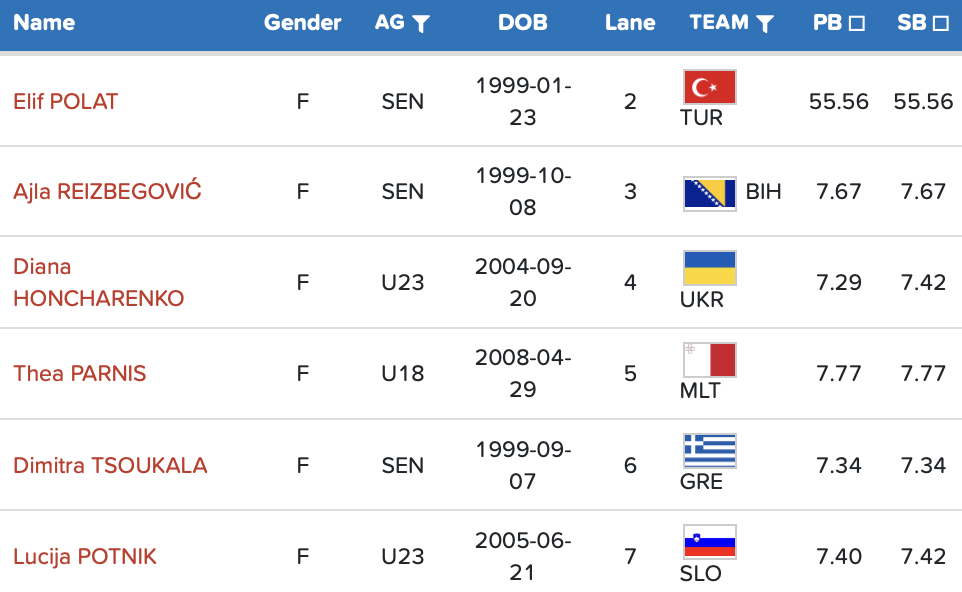Click the Ukraine flag icon
This screenshot has width=962, height=592.
point(709,268)
